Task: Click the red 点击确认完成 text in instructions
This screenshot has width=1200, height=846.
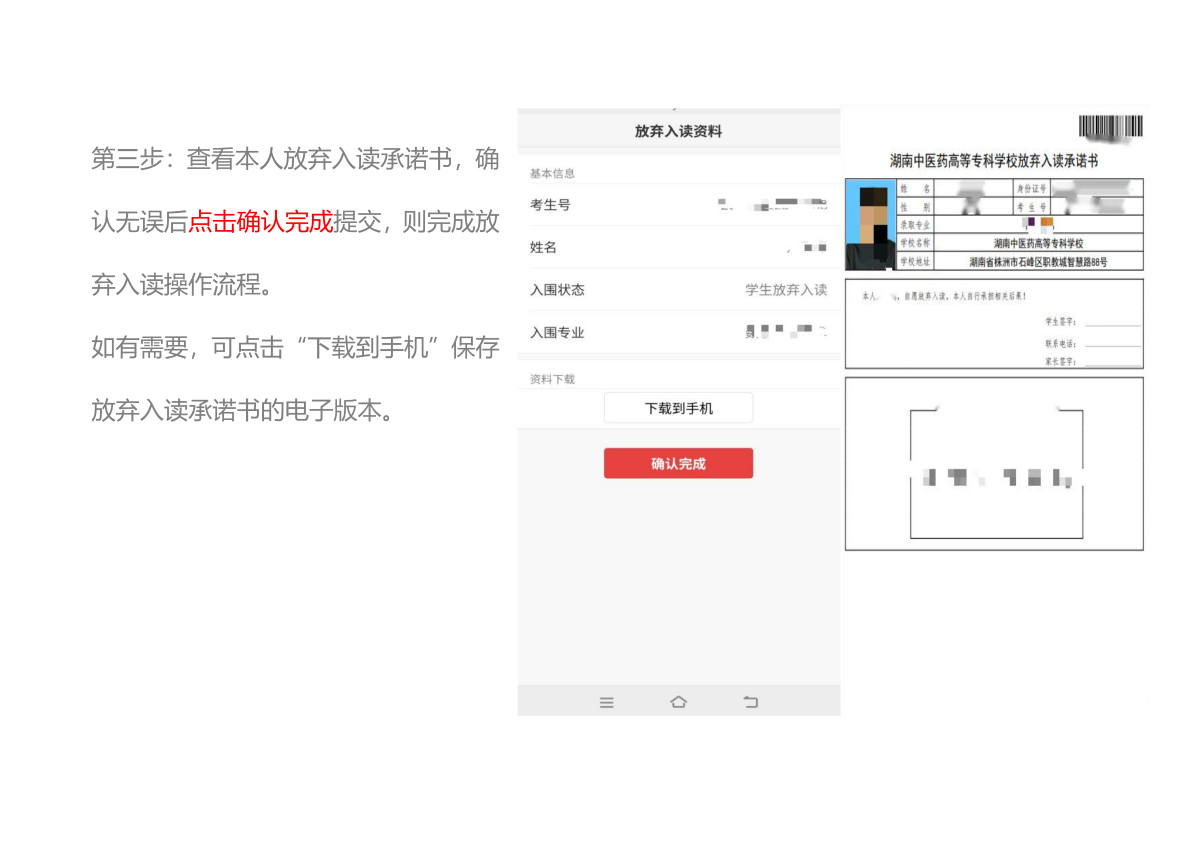Action: click(260, 222)
